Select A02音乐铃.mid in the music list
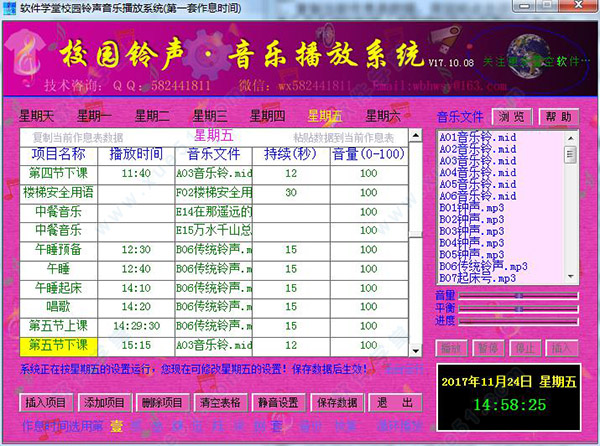The image size is (600, 446). (478, 149)
